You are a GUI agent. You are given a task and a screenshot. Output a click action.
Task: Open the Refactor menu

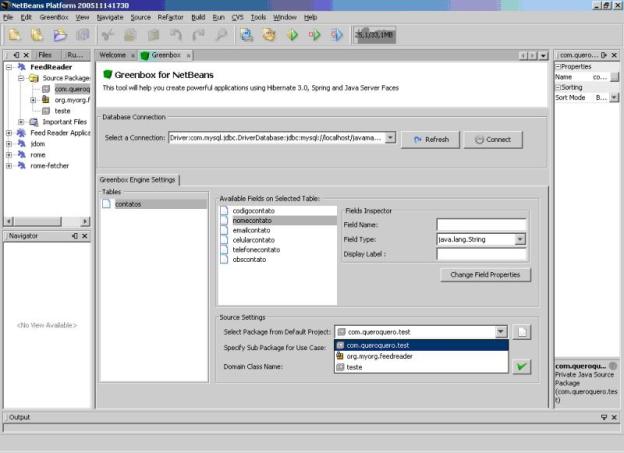pos(169,17)
